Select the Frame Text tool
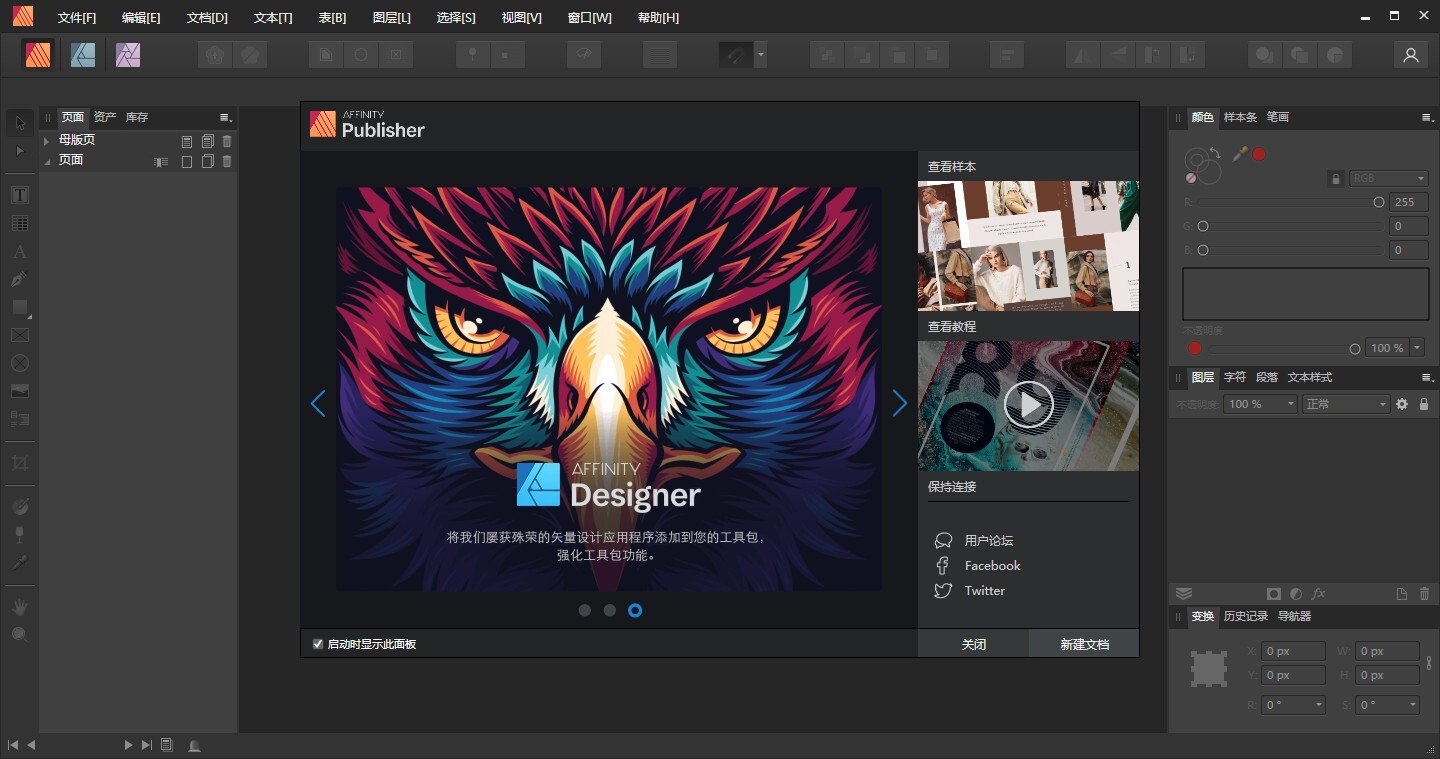Viewport: 1440px width, 759px height. pos(20,195)
